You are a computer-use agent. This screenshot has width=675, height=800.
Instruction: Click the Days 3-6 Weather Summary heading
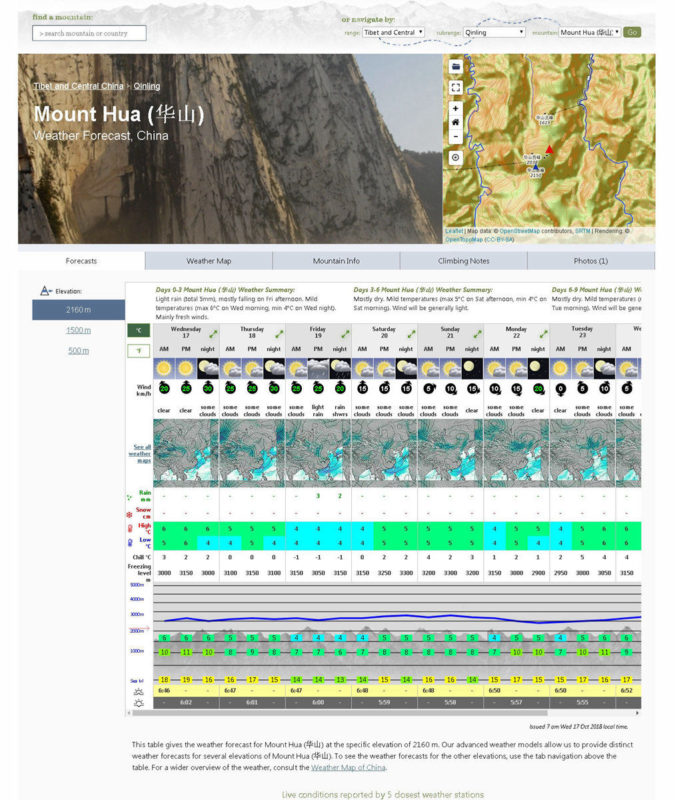coord(423,289)
